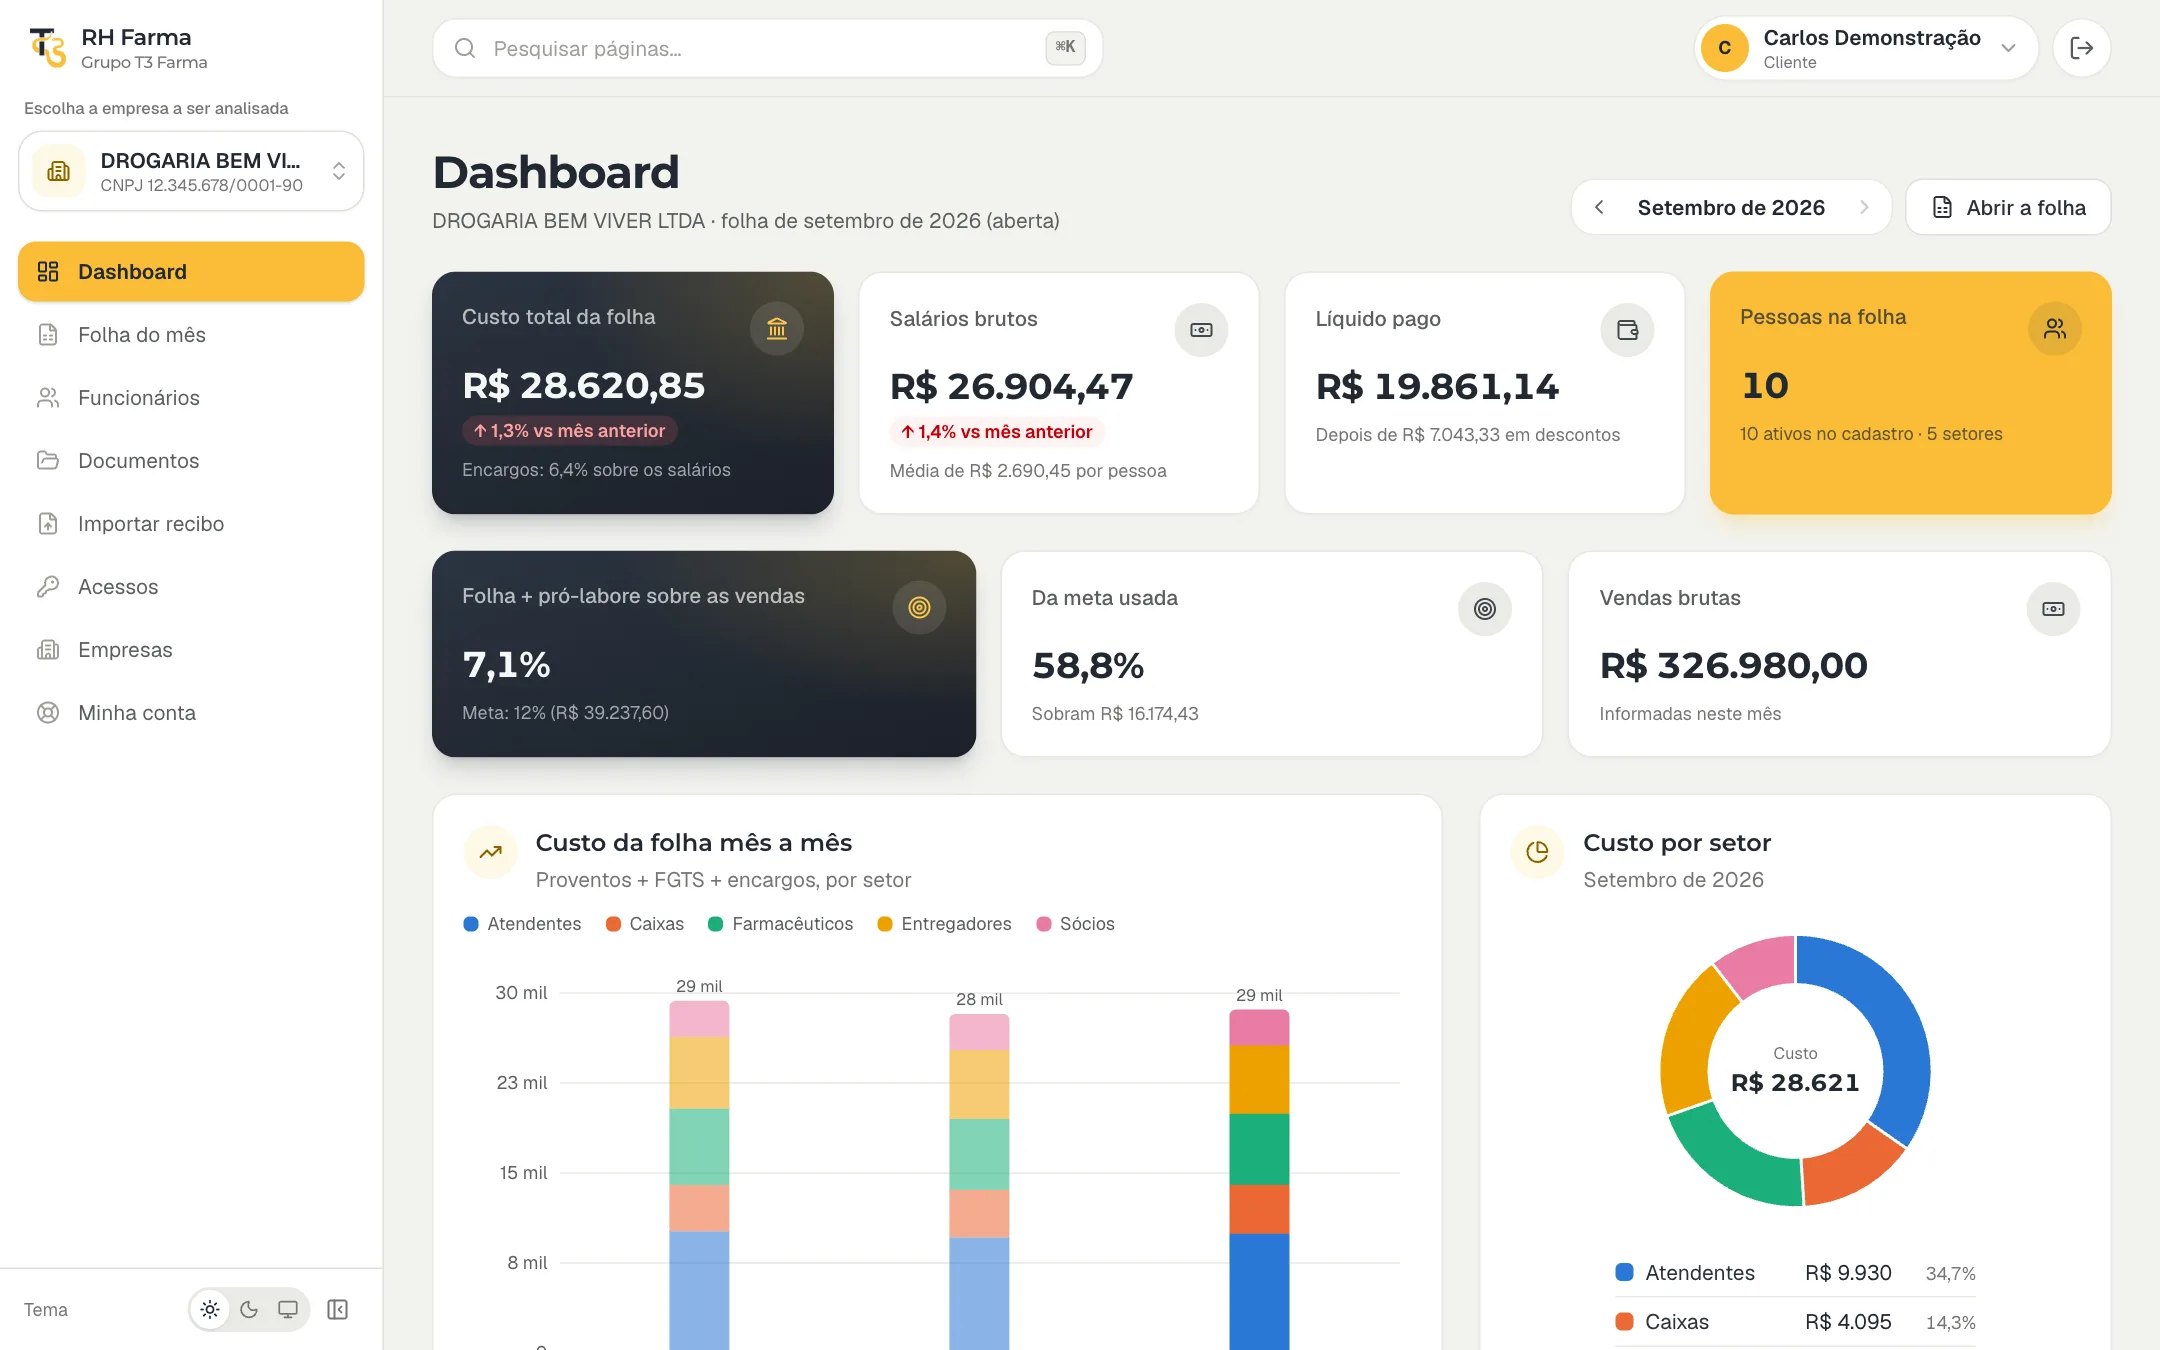Click the trend icon beside Custo da folha mês a mês

490,852
